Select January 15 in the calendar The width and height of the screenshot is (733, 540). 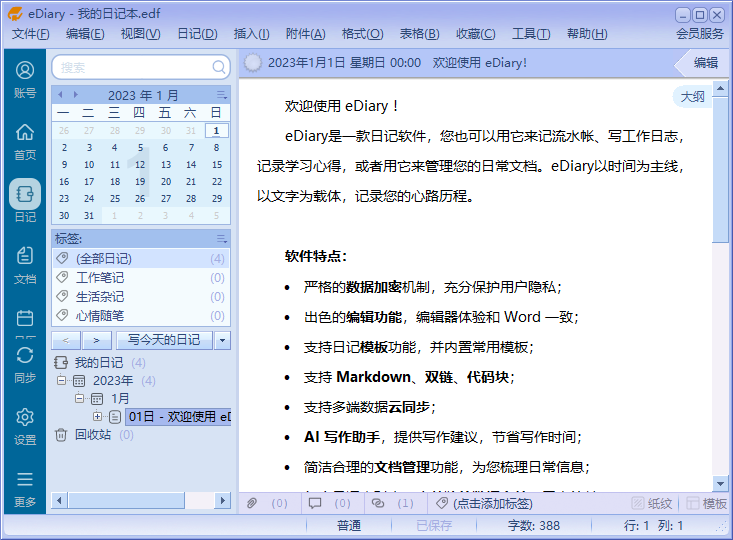217,165
